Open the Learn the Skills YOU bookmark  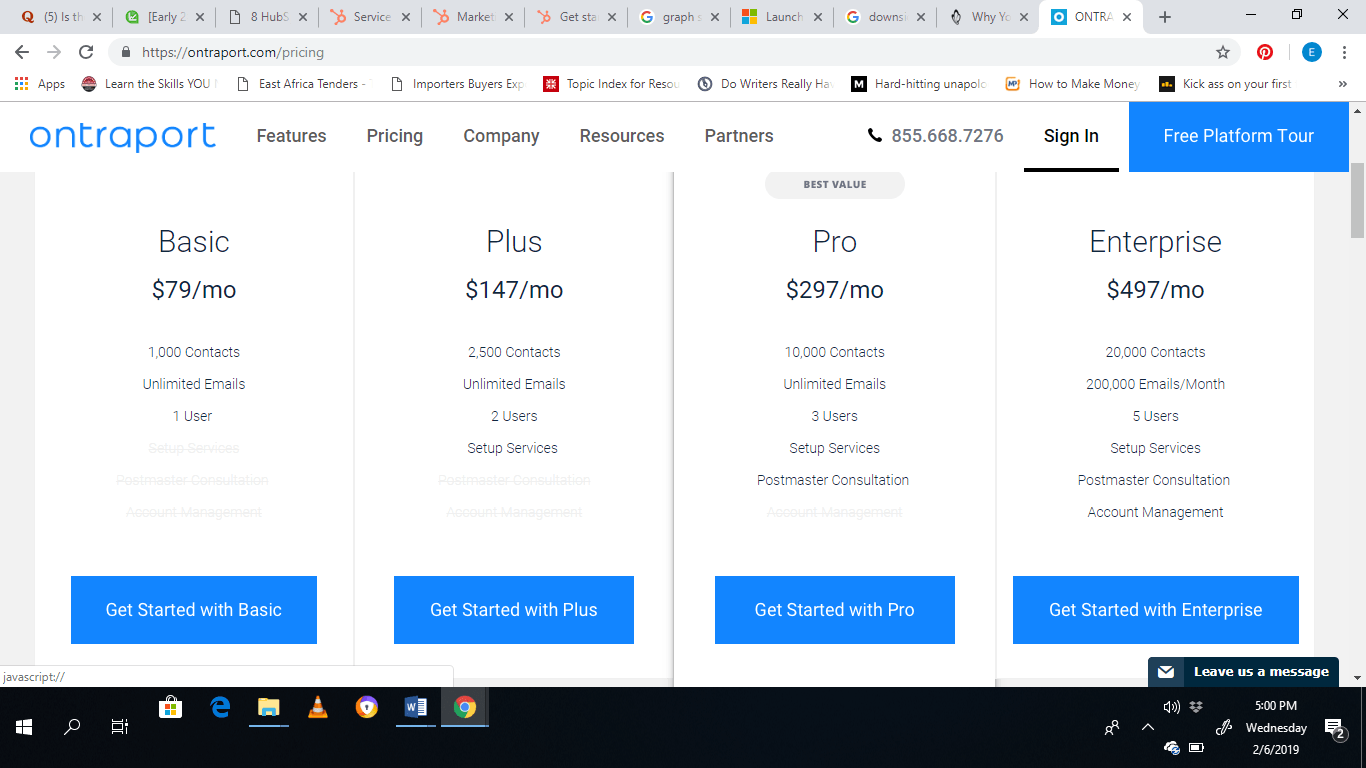pos(149,84)
